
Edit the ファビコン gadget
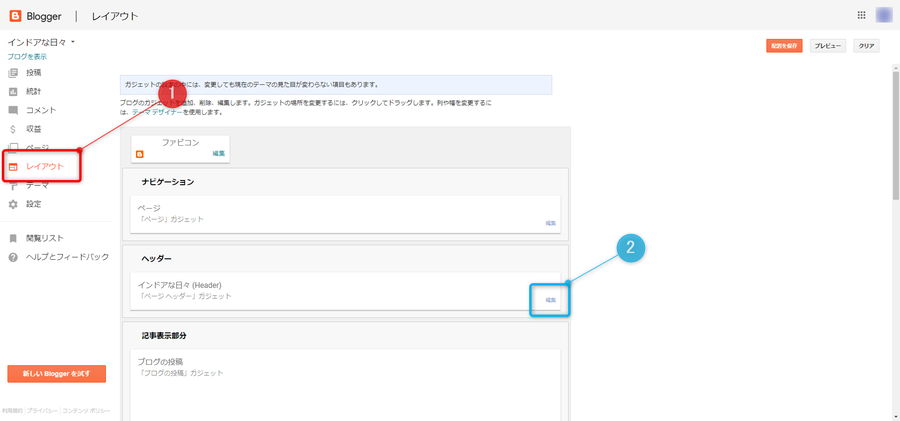point(219,153)
